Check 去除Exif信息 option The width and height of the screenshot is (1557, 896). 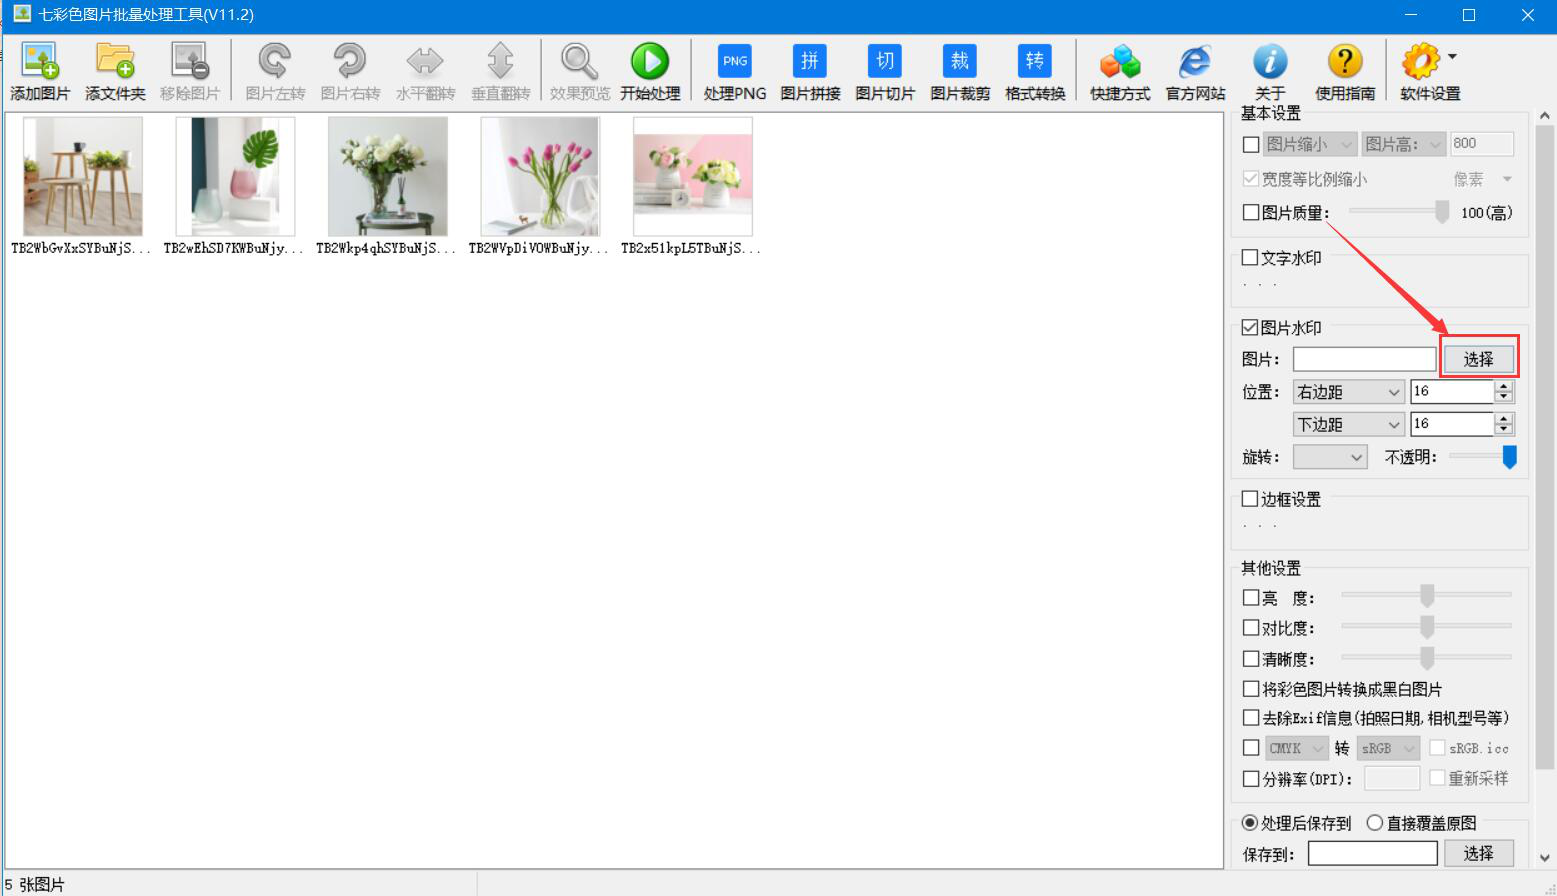[1251, 718]
